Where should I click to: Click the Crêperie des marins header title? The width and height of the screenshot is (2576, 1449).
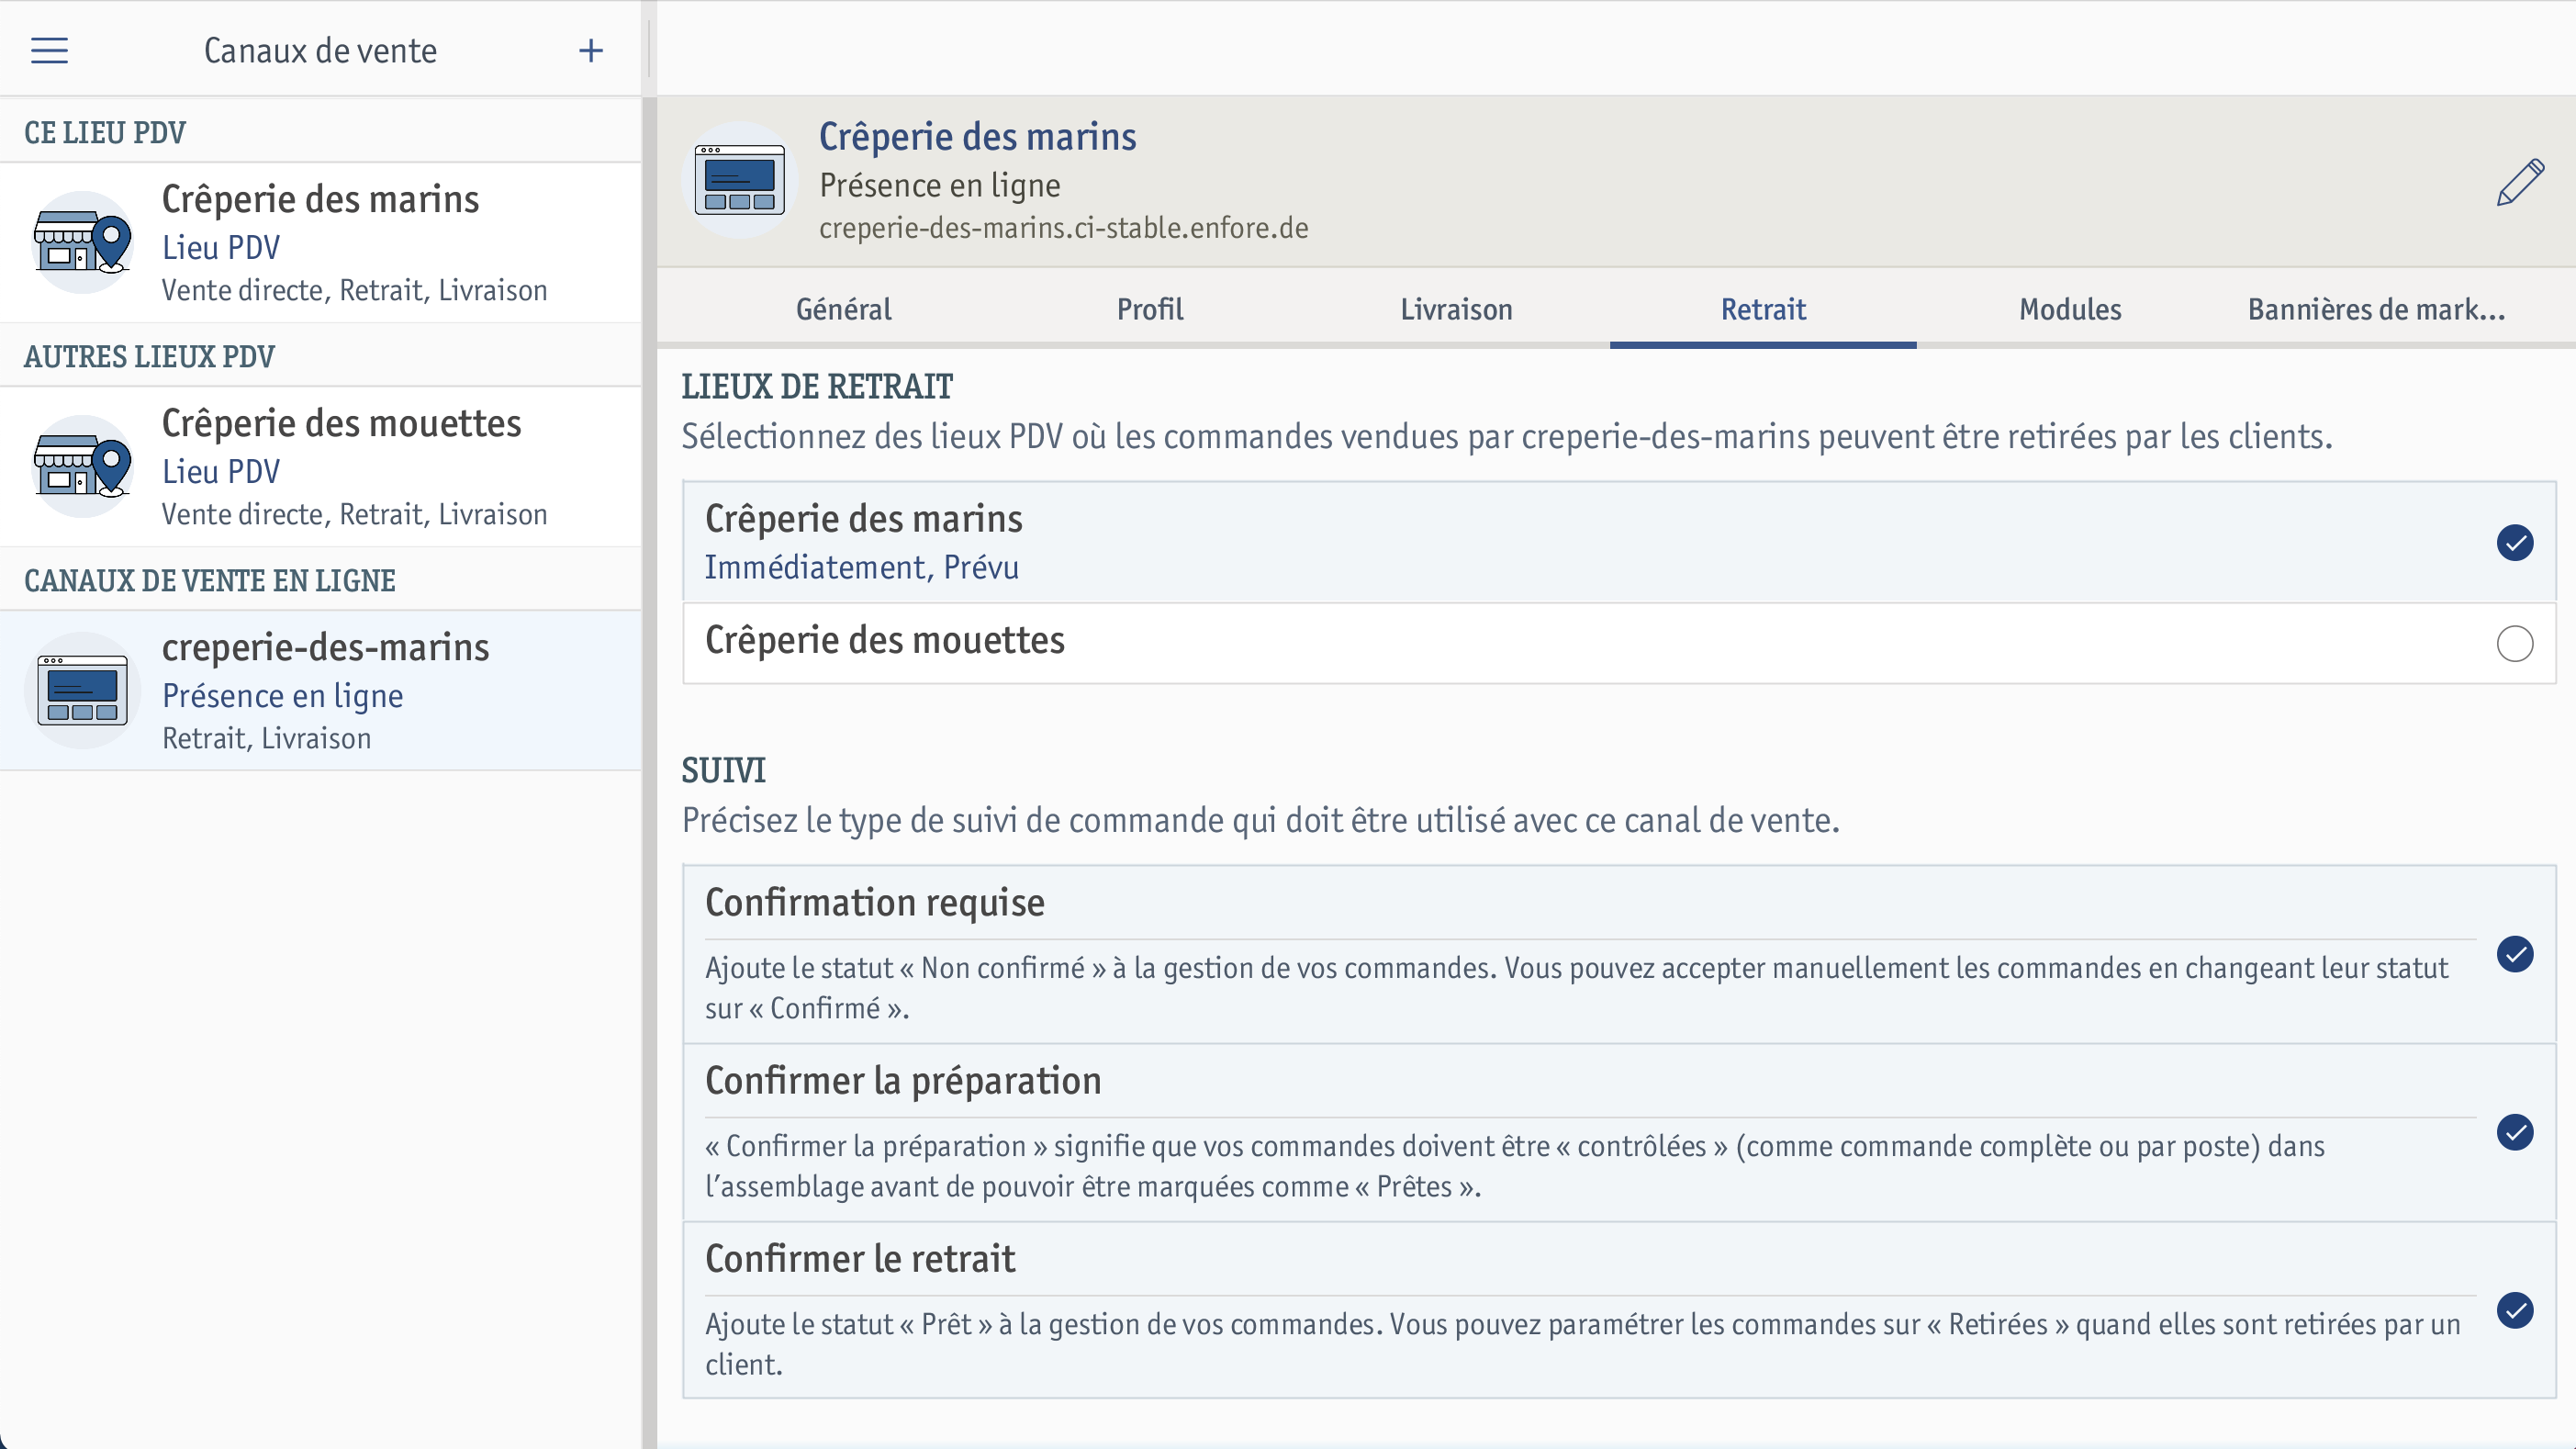click(x=977, y=137)
